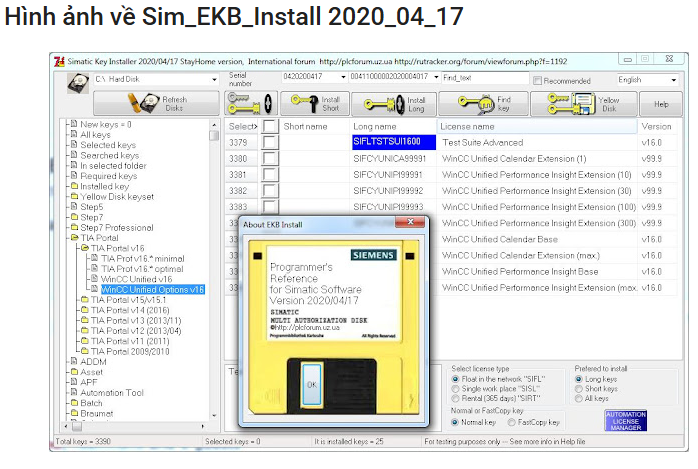Screen dimensions: 698x469
Task: Click the Refresh Disks button
Action: pyautogui.click(x=156, y=103)
